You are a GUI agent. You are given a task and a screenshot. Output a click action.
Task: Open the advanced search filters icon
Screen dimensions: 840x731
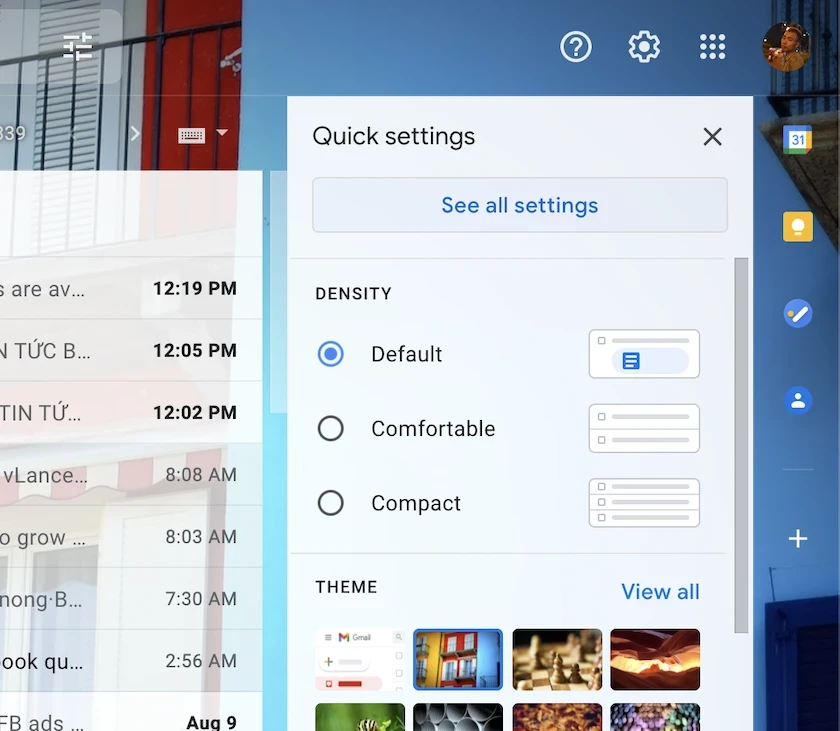click(77, 46)
